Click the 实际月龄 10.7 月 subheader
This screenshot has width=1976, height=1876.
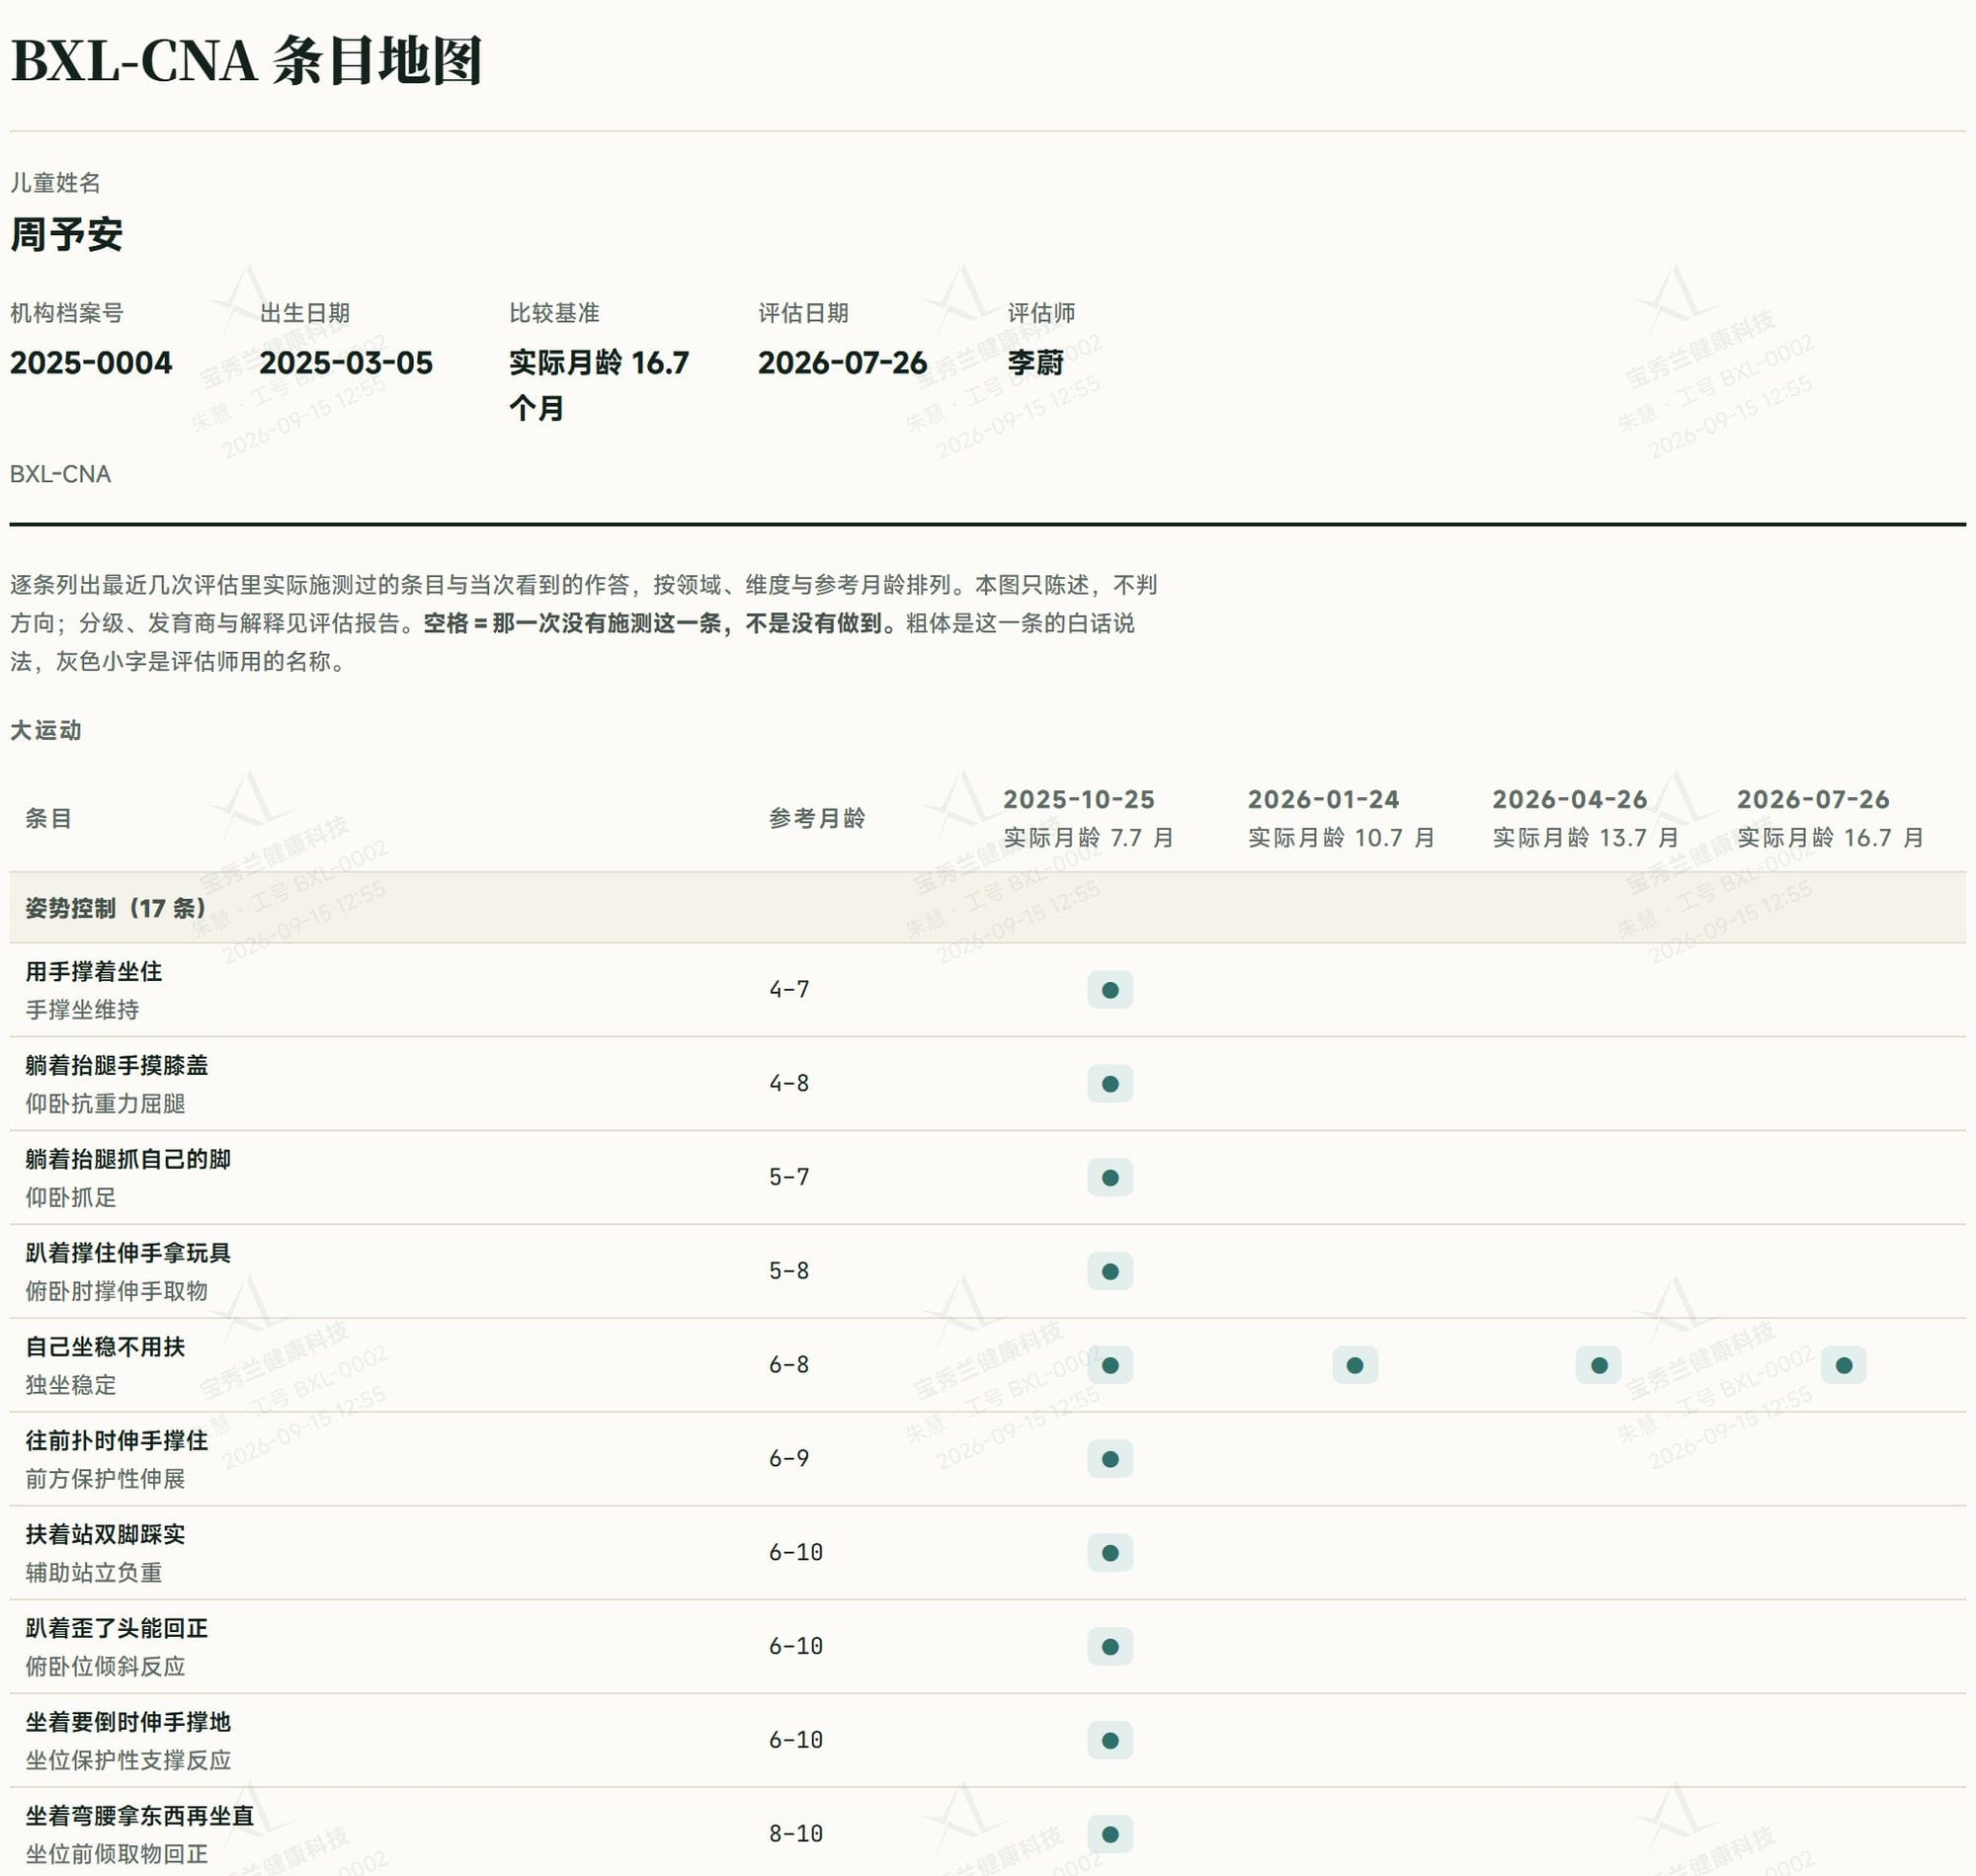[x=1341, y=838]
